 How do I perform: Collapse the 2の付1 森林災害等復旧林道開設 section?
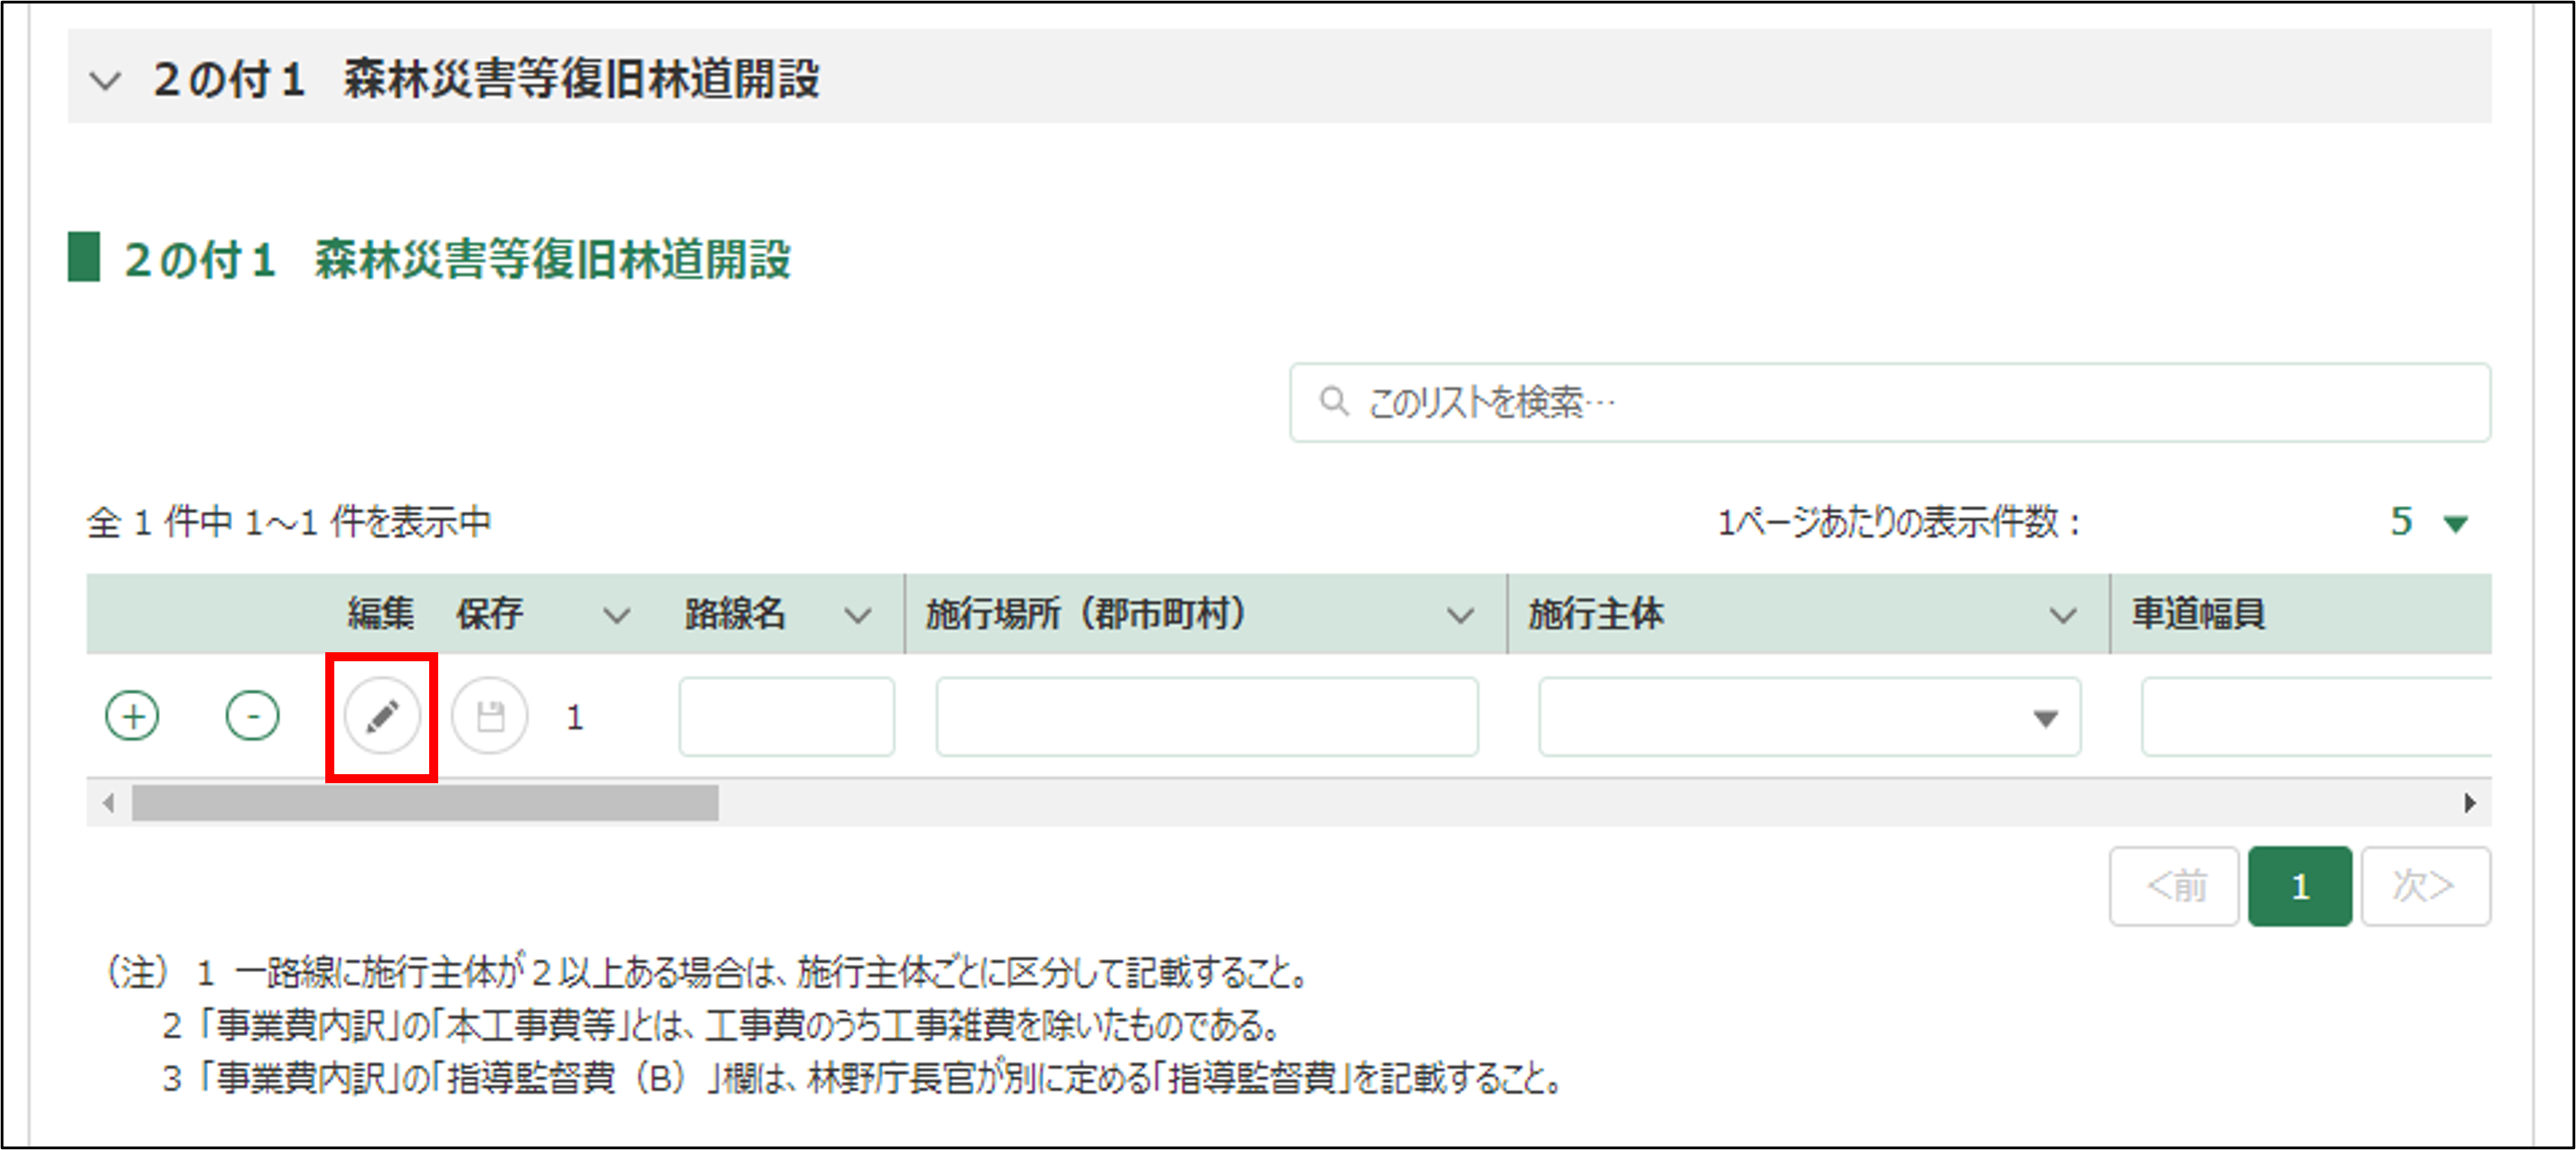pyautogui.click(x=105, y=80)
